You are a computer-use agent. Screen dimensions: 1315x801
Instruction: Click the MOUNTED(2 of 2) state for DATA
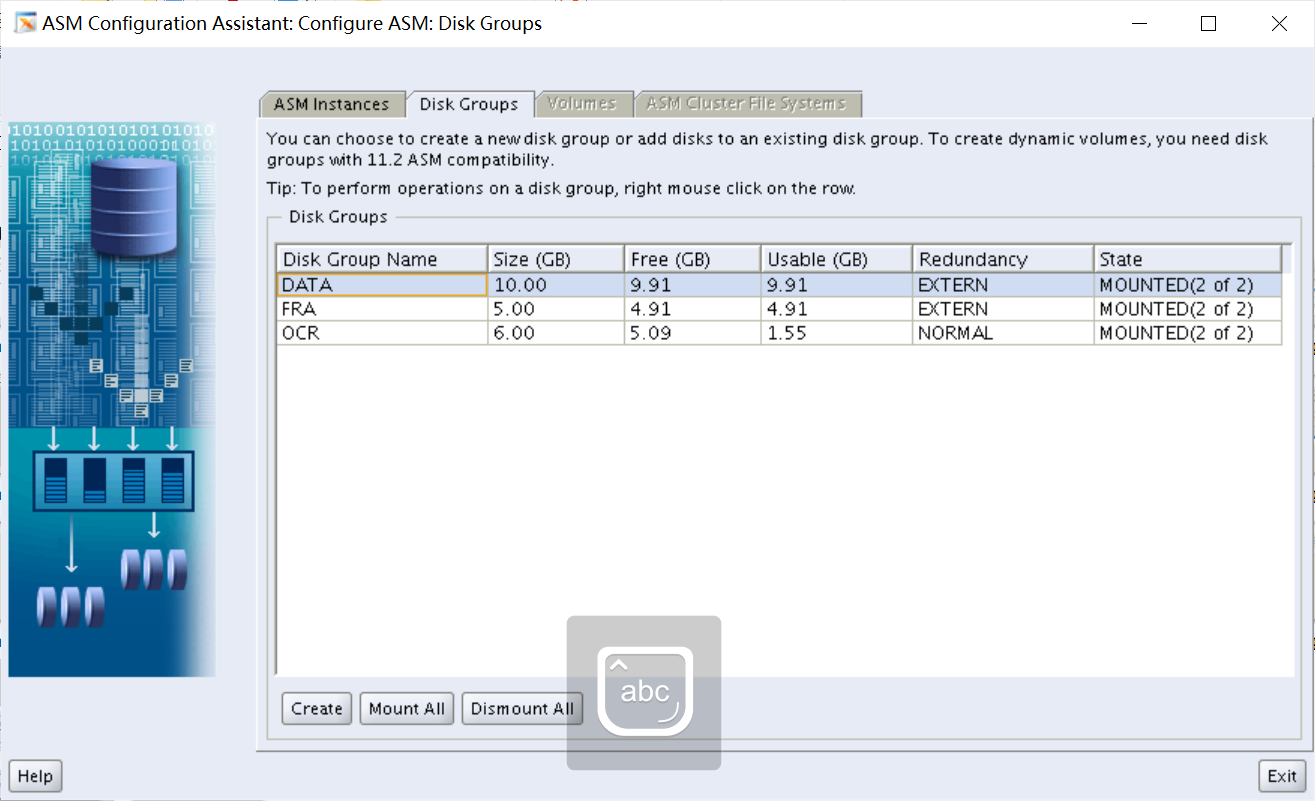[x=1187, y=285]
